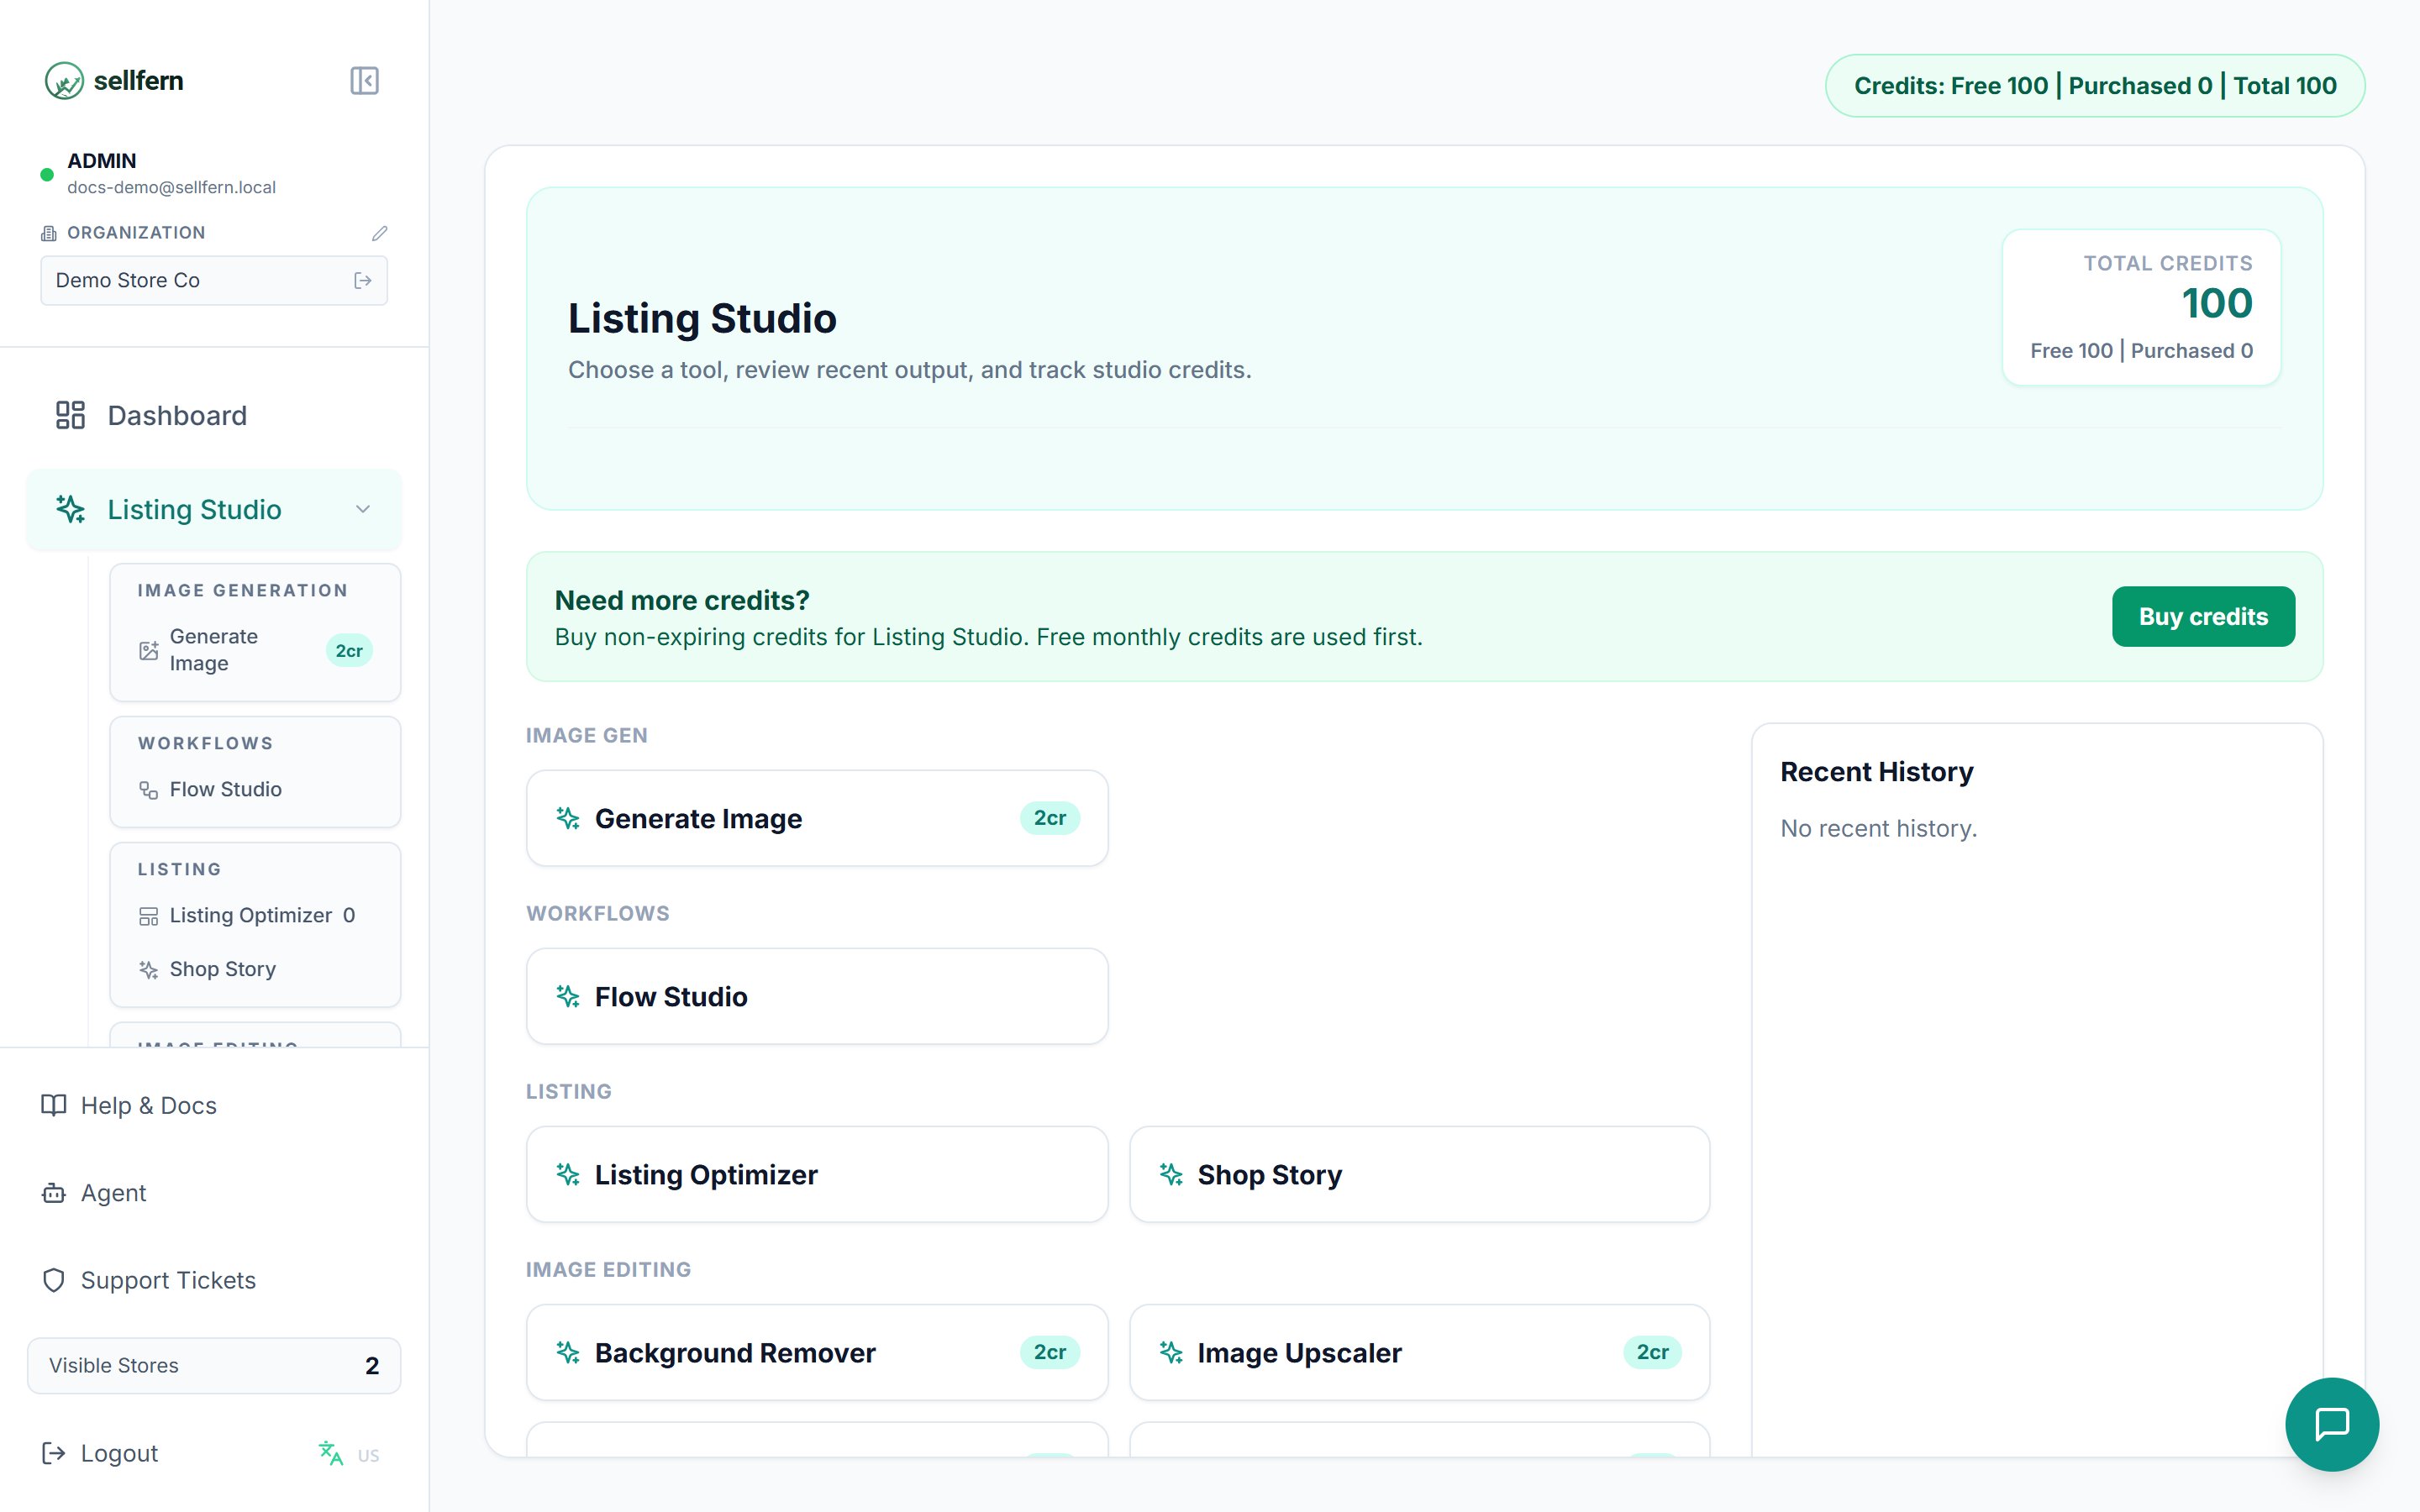Select Listing Studio in the sidebar

pyautogui.click(x=214, y=509)
